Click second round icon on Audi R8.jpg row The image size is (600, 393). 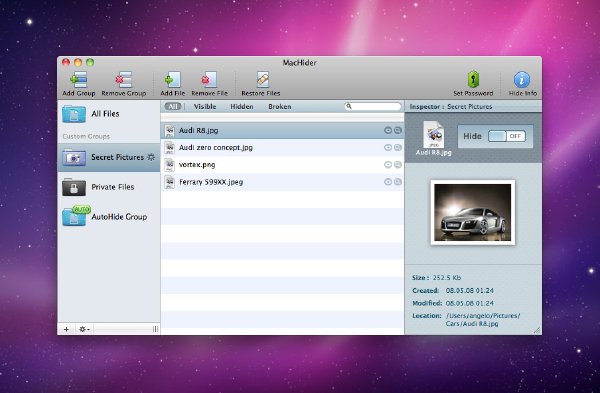[x=398, y=130]
